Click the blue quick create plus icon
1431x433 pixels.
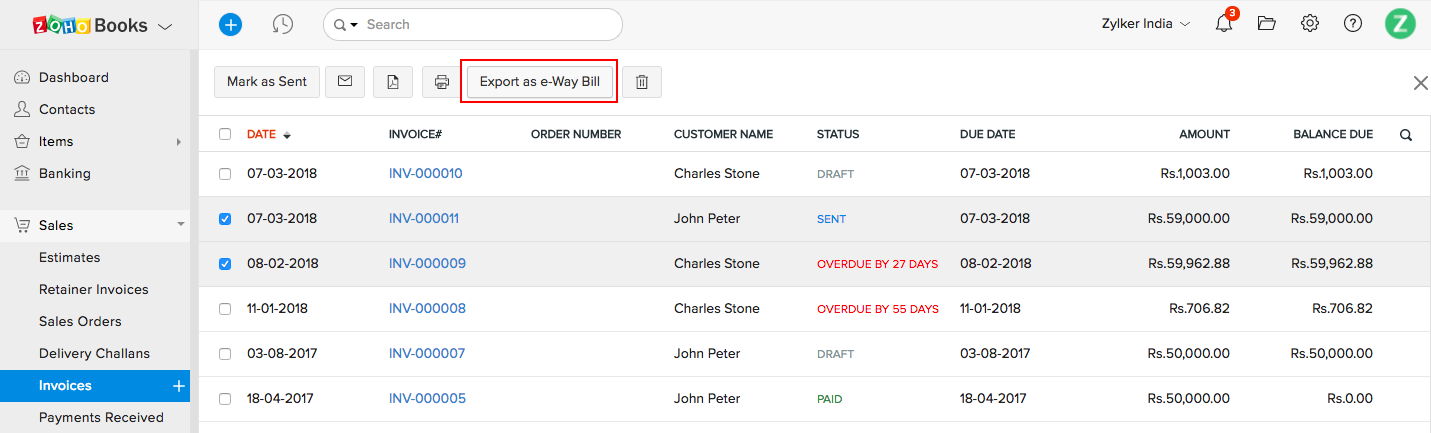coord(230,24)
